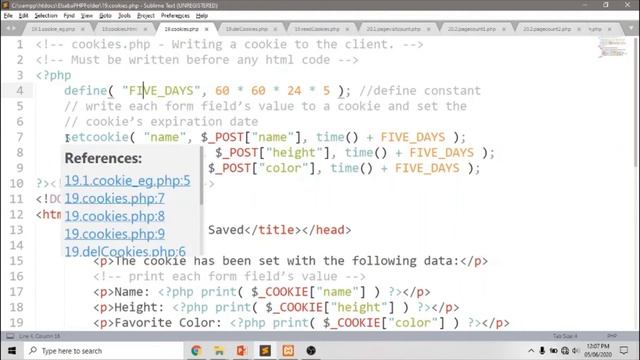Screen dimensions: 640x360
Task: Toggle the panel switcher icon in status bar
Action: point(10,336)
